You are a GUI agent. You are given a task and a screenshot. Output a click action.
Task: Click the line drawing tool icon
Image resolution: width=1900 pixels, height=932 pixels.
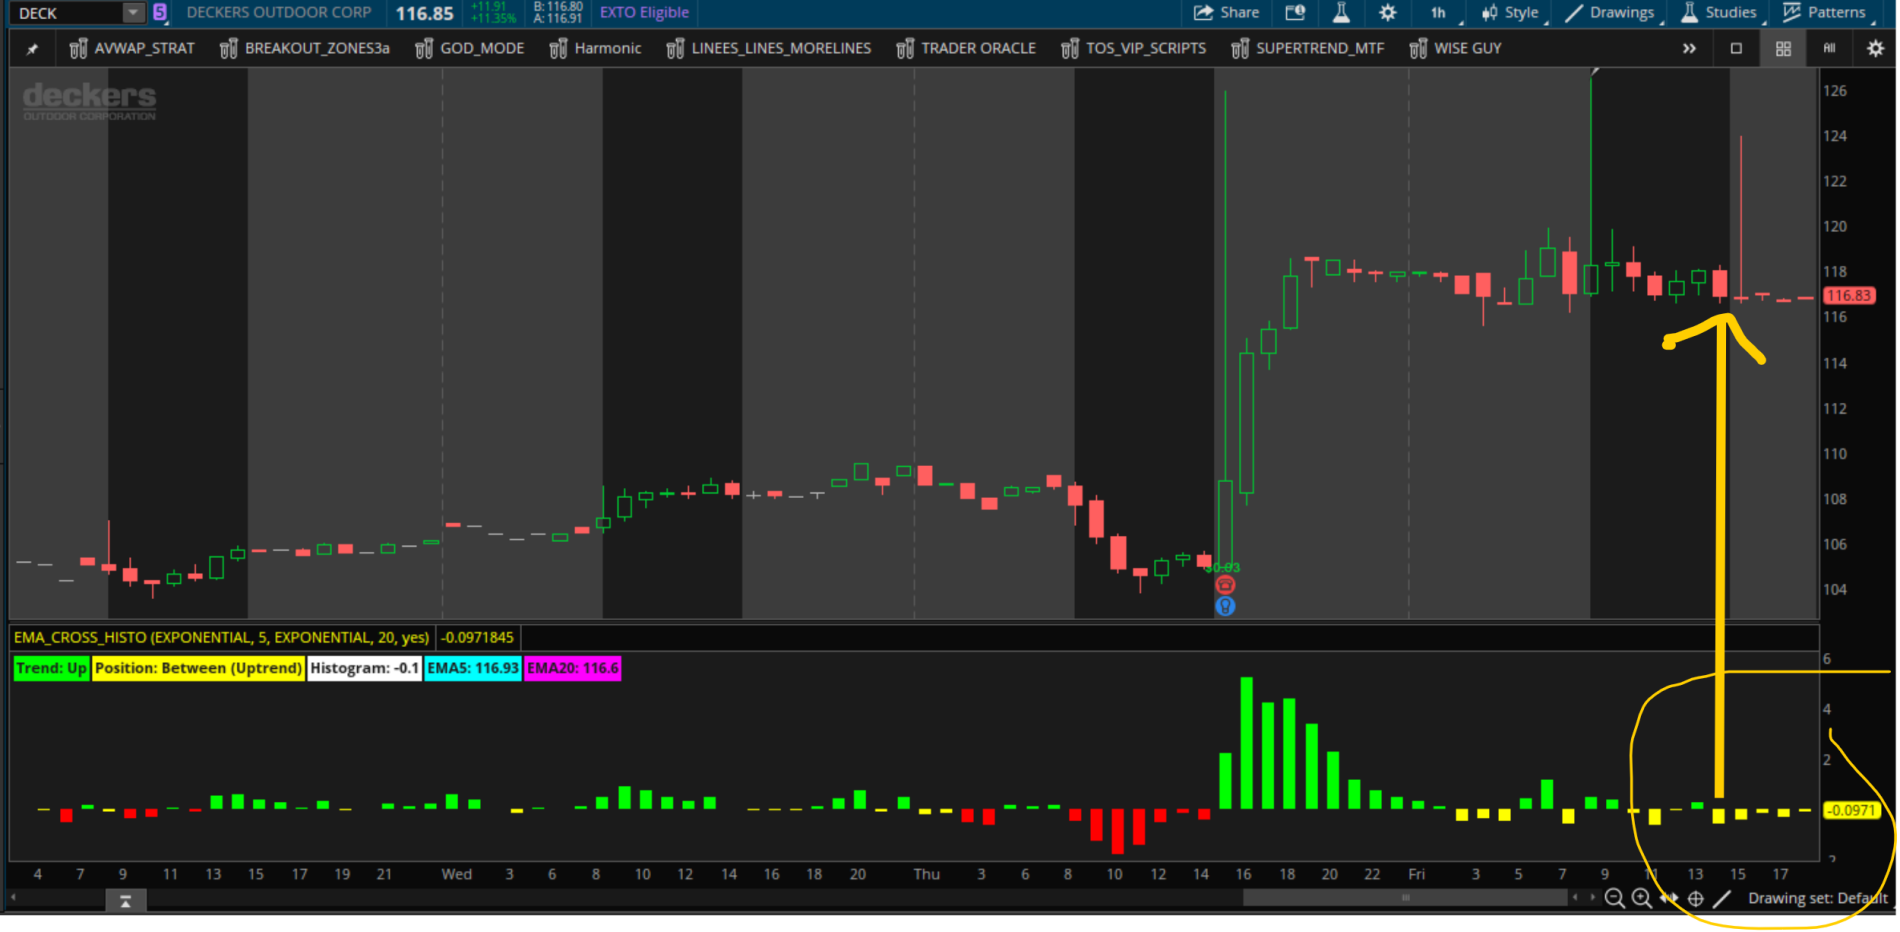point(1722,898)
